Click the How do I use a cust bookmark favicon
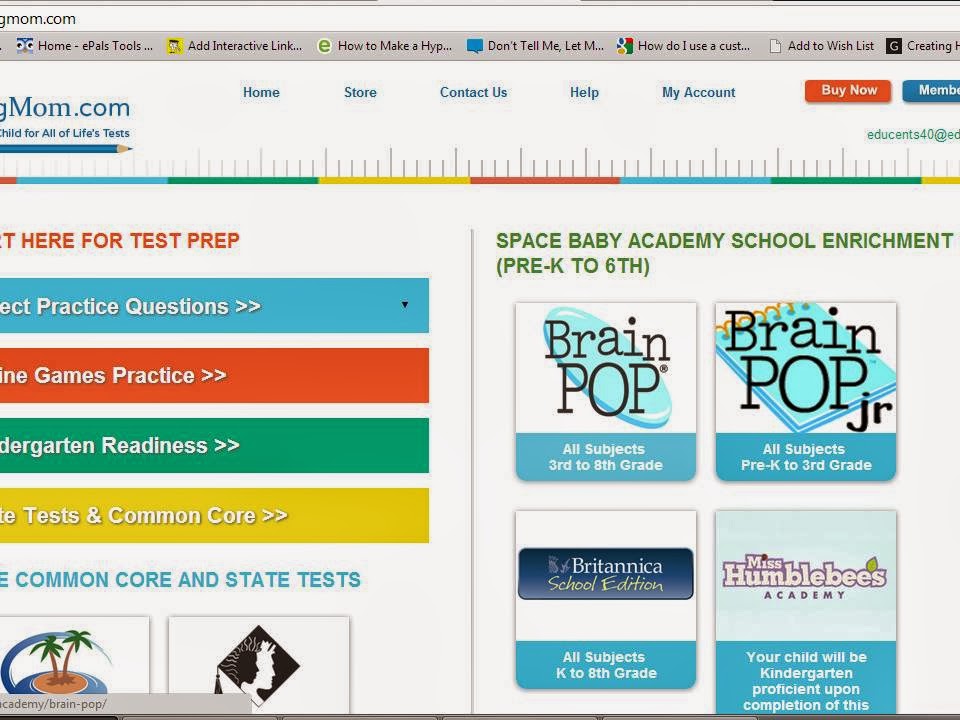This screenshot has width=960, height=720. 625,46
